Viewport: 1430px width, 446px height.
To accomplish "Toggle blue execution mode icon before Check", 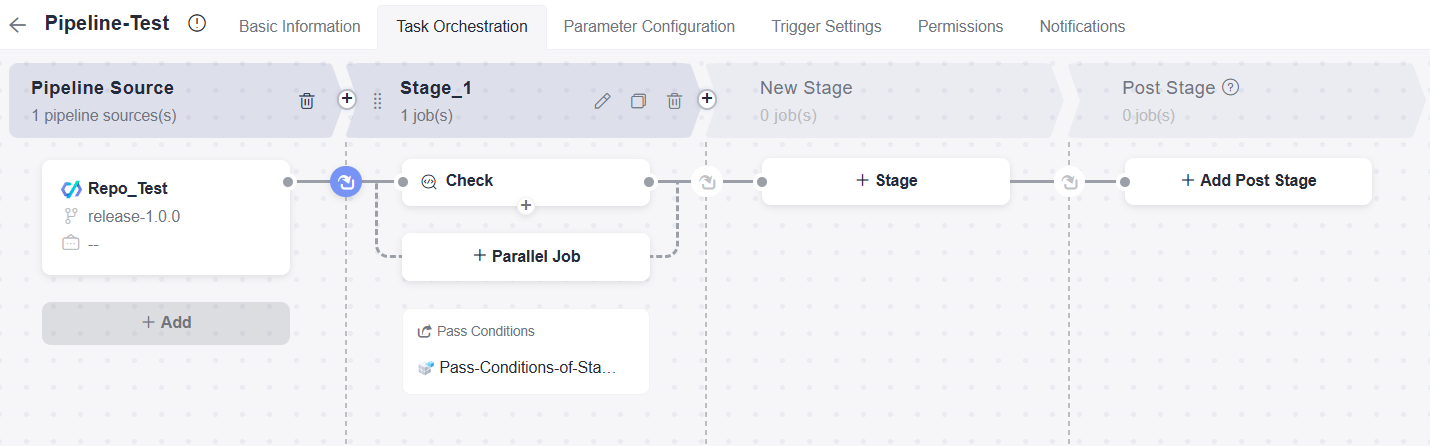I will (346, 182).
